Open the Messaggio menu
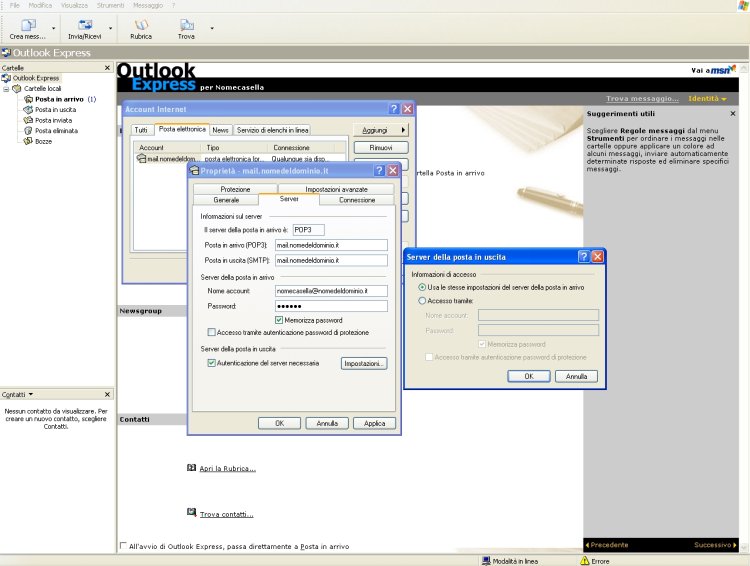 point(148,5)
